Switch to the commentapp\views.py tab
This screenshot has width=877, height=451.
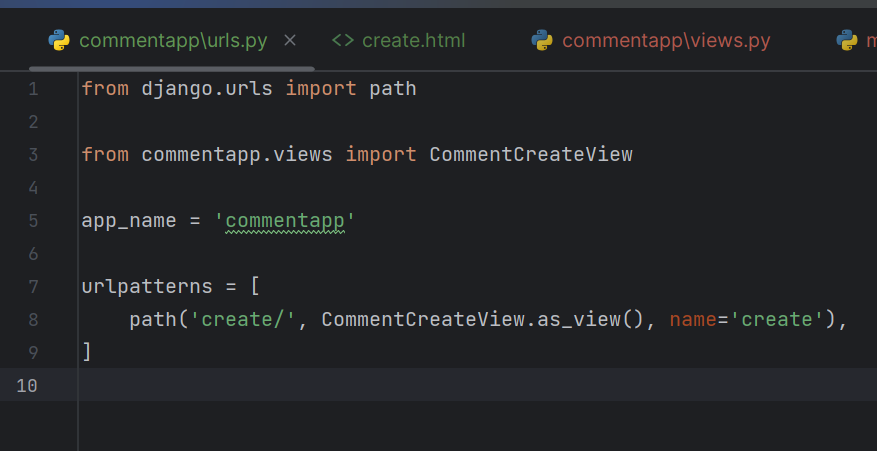tap(666, 40)
